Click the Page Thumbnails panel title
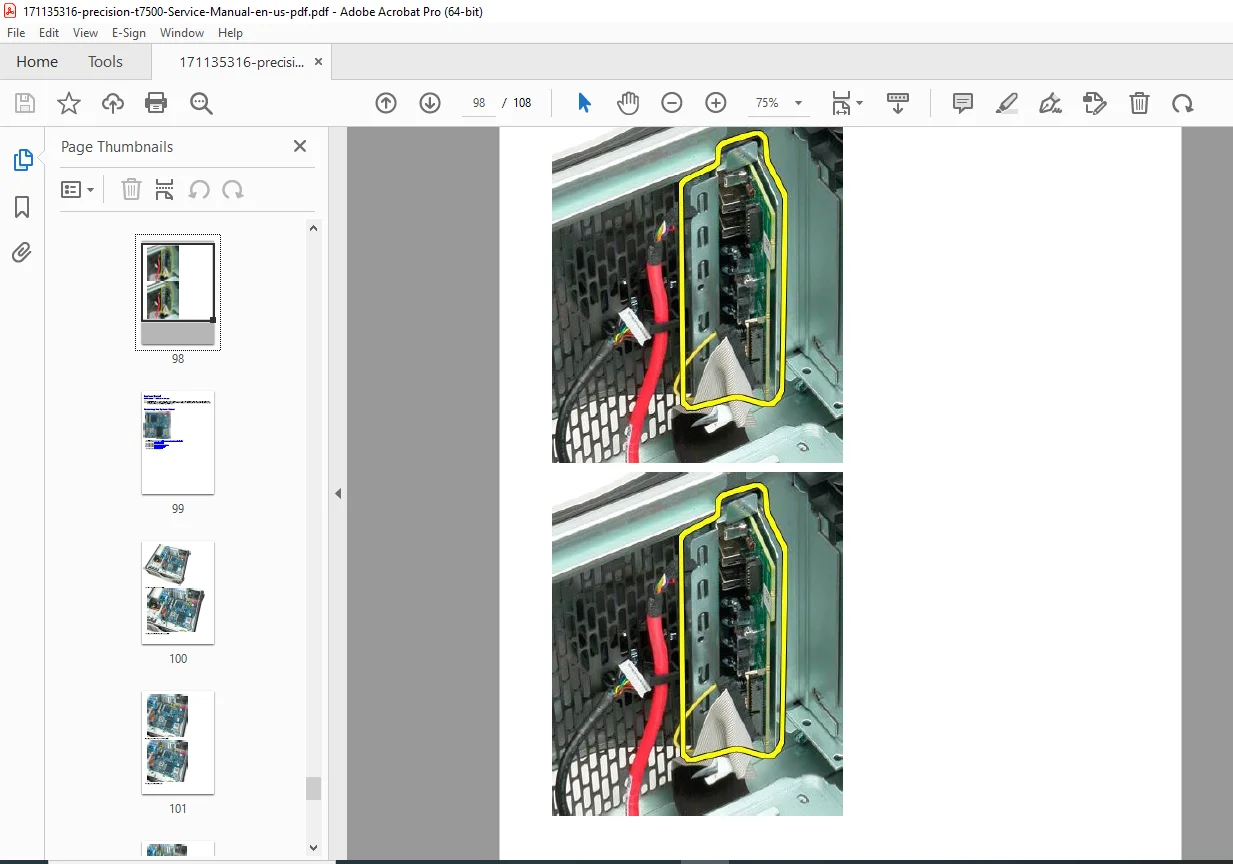 tap(117, 146)
